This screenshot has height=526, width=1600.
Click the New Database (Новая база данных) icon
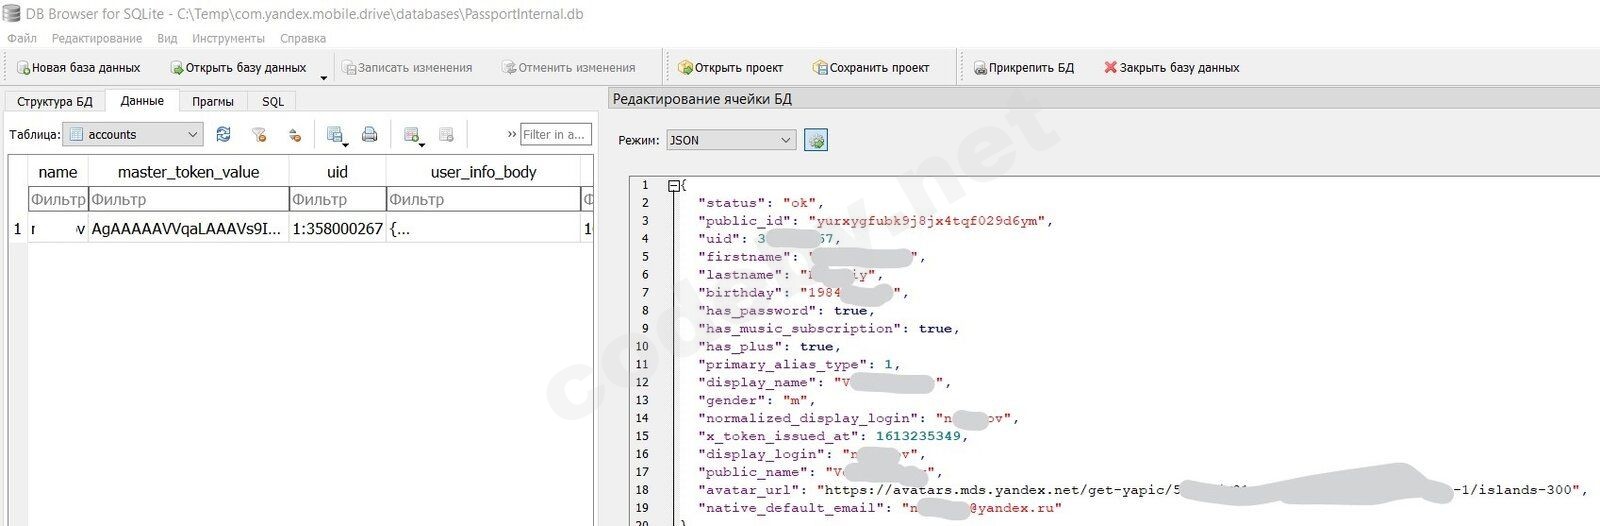pyautogui.click(x=24, y=68)
